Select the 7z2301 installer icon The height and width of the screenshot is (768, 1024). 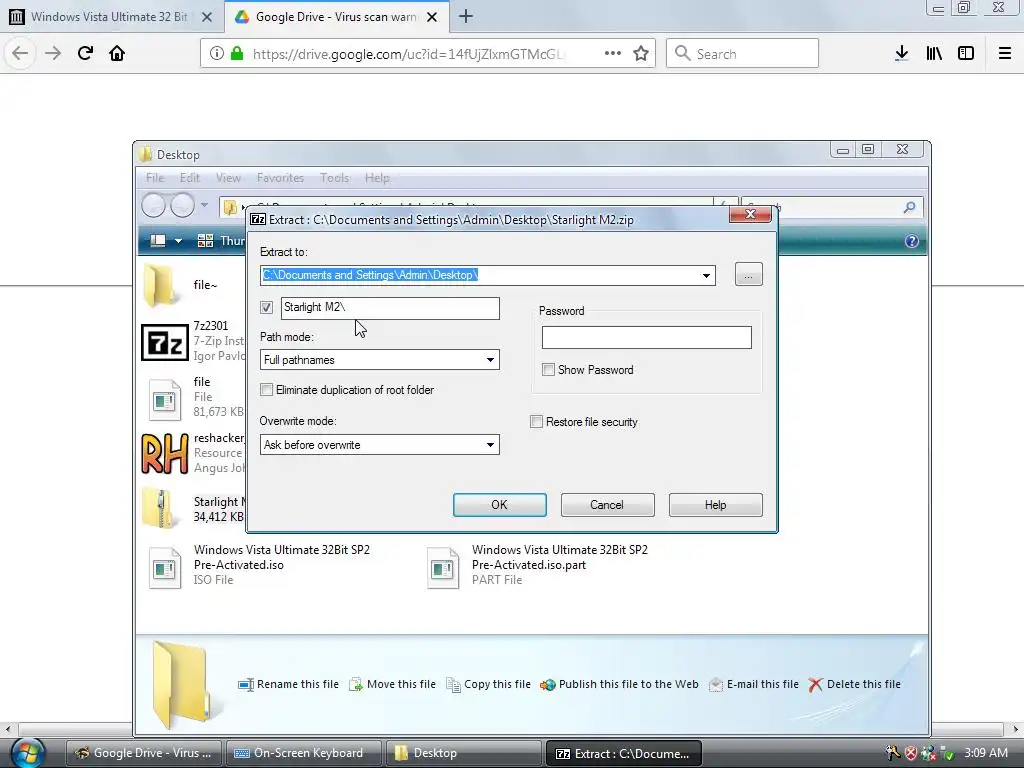tap(165, 342)
